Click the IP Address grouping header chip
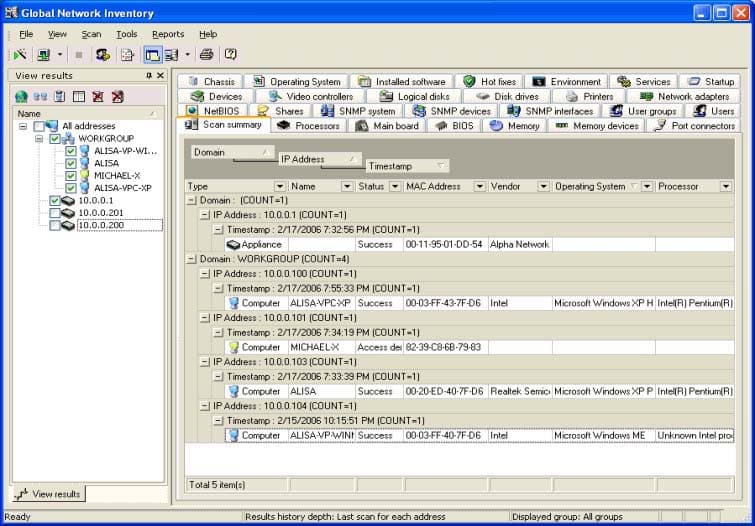The width and height of the screenshot is (755, 526). pos(320,159)
